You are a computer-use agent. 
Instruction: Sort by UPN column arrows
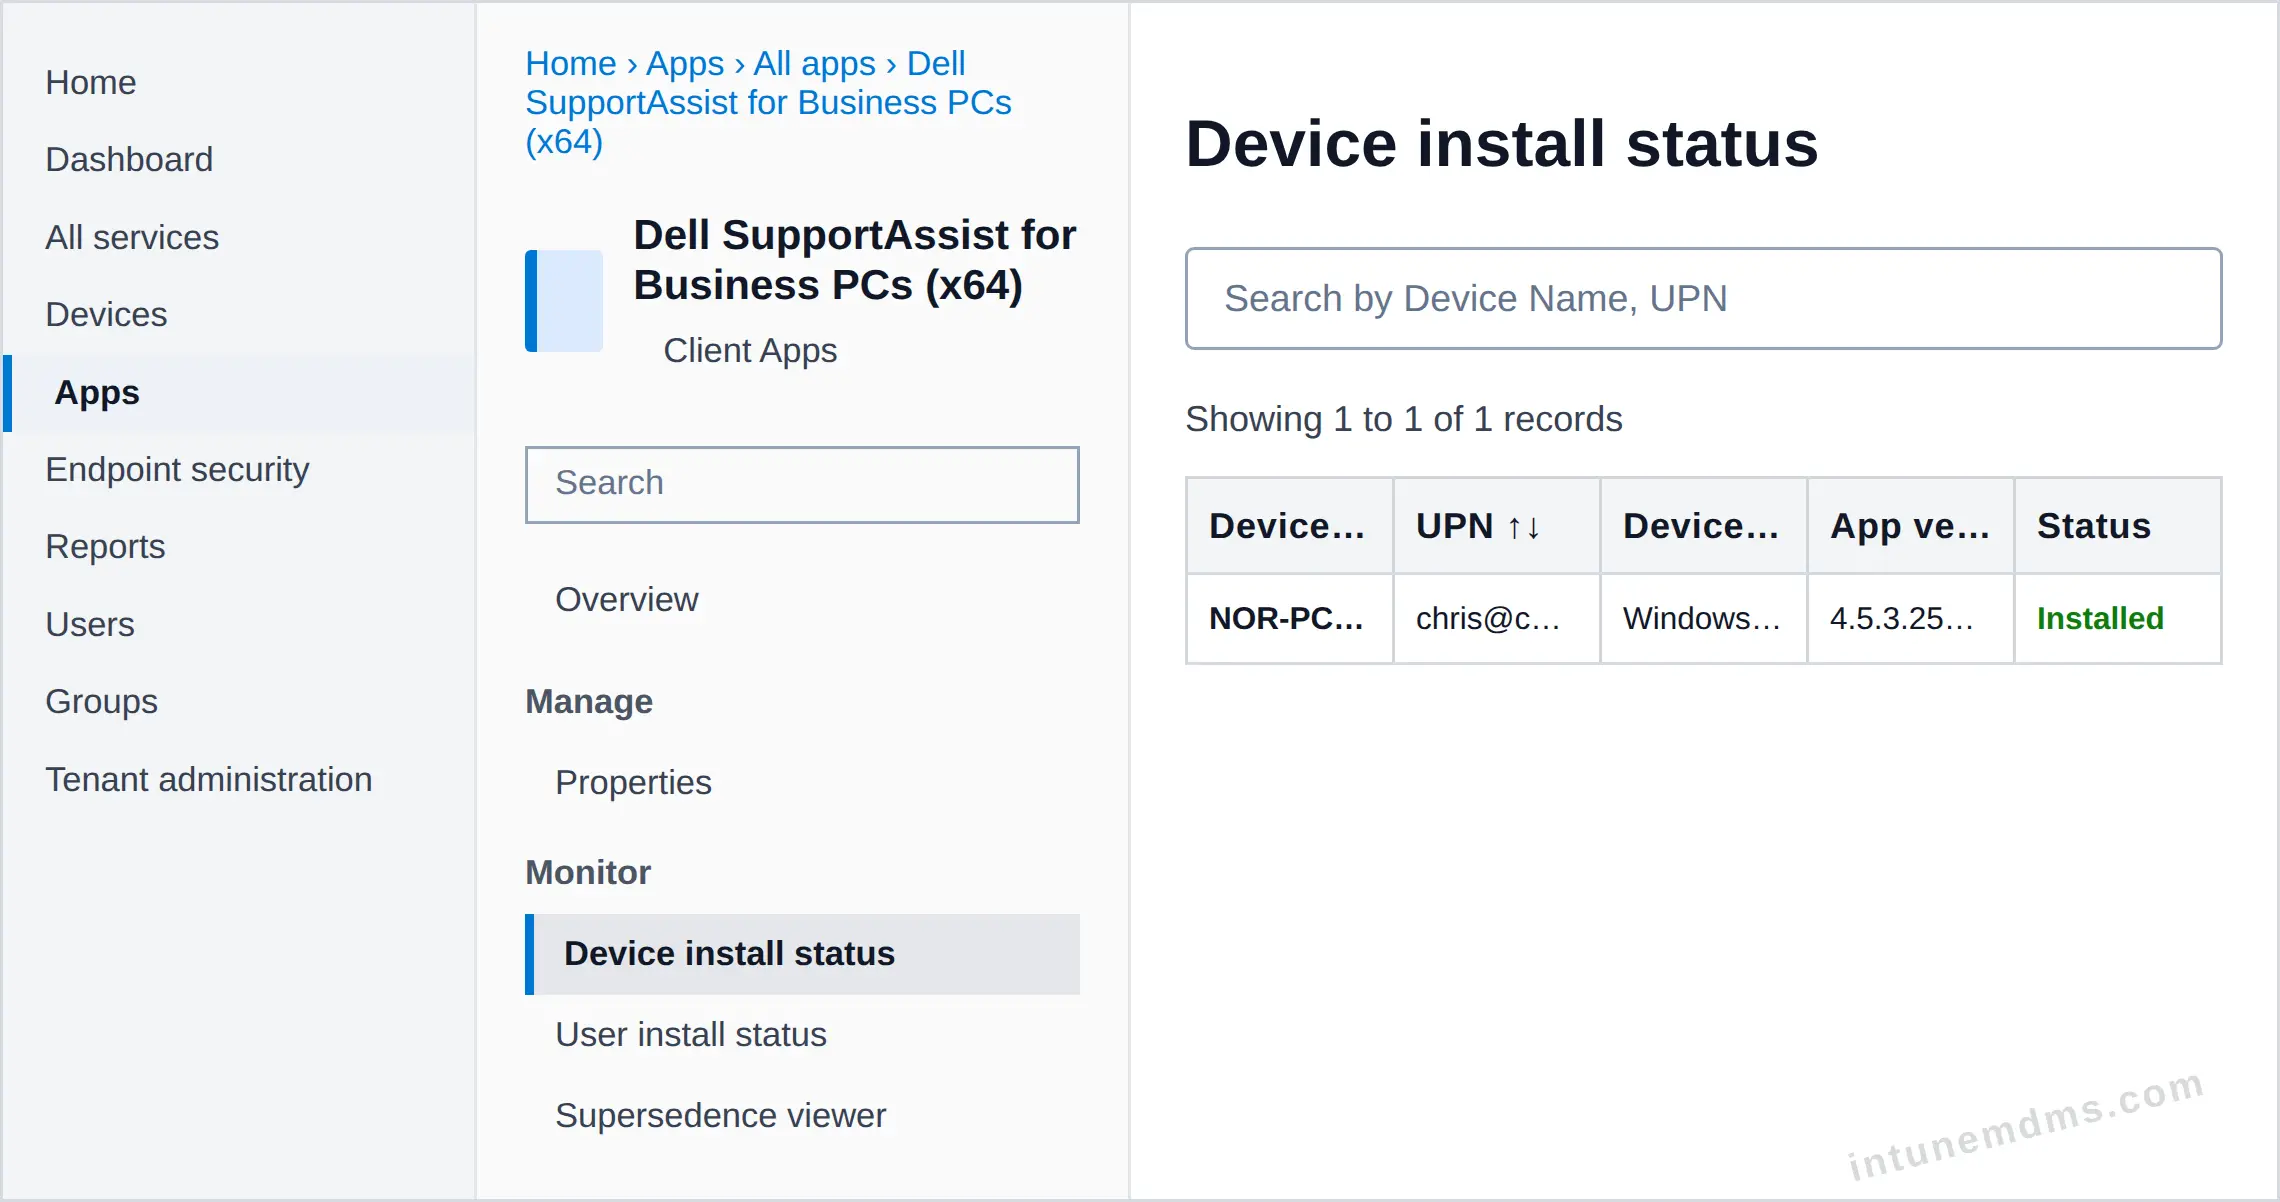click(x=1524, y=527)
